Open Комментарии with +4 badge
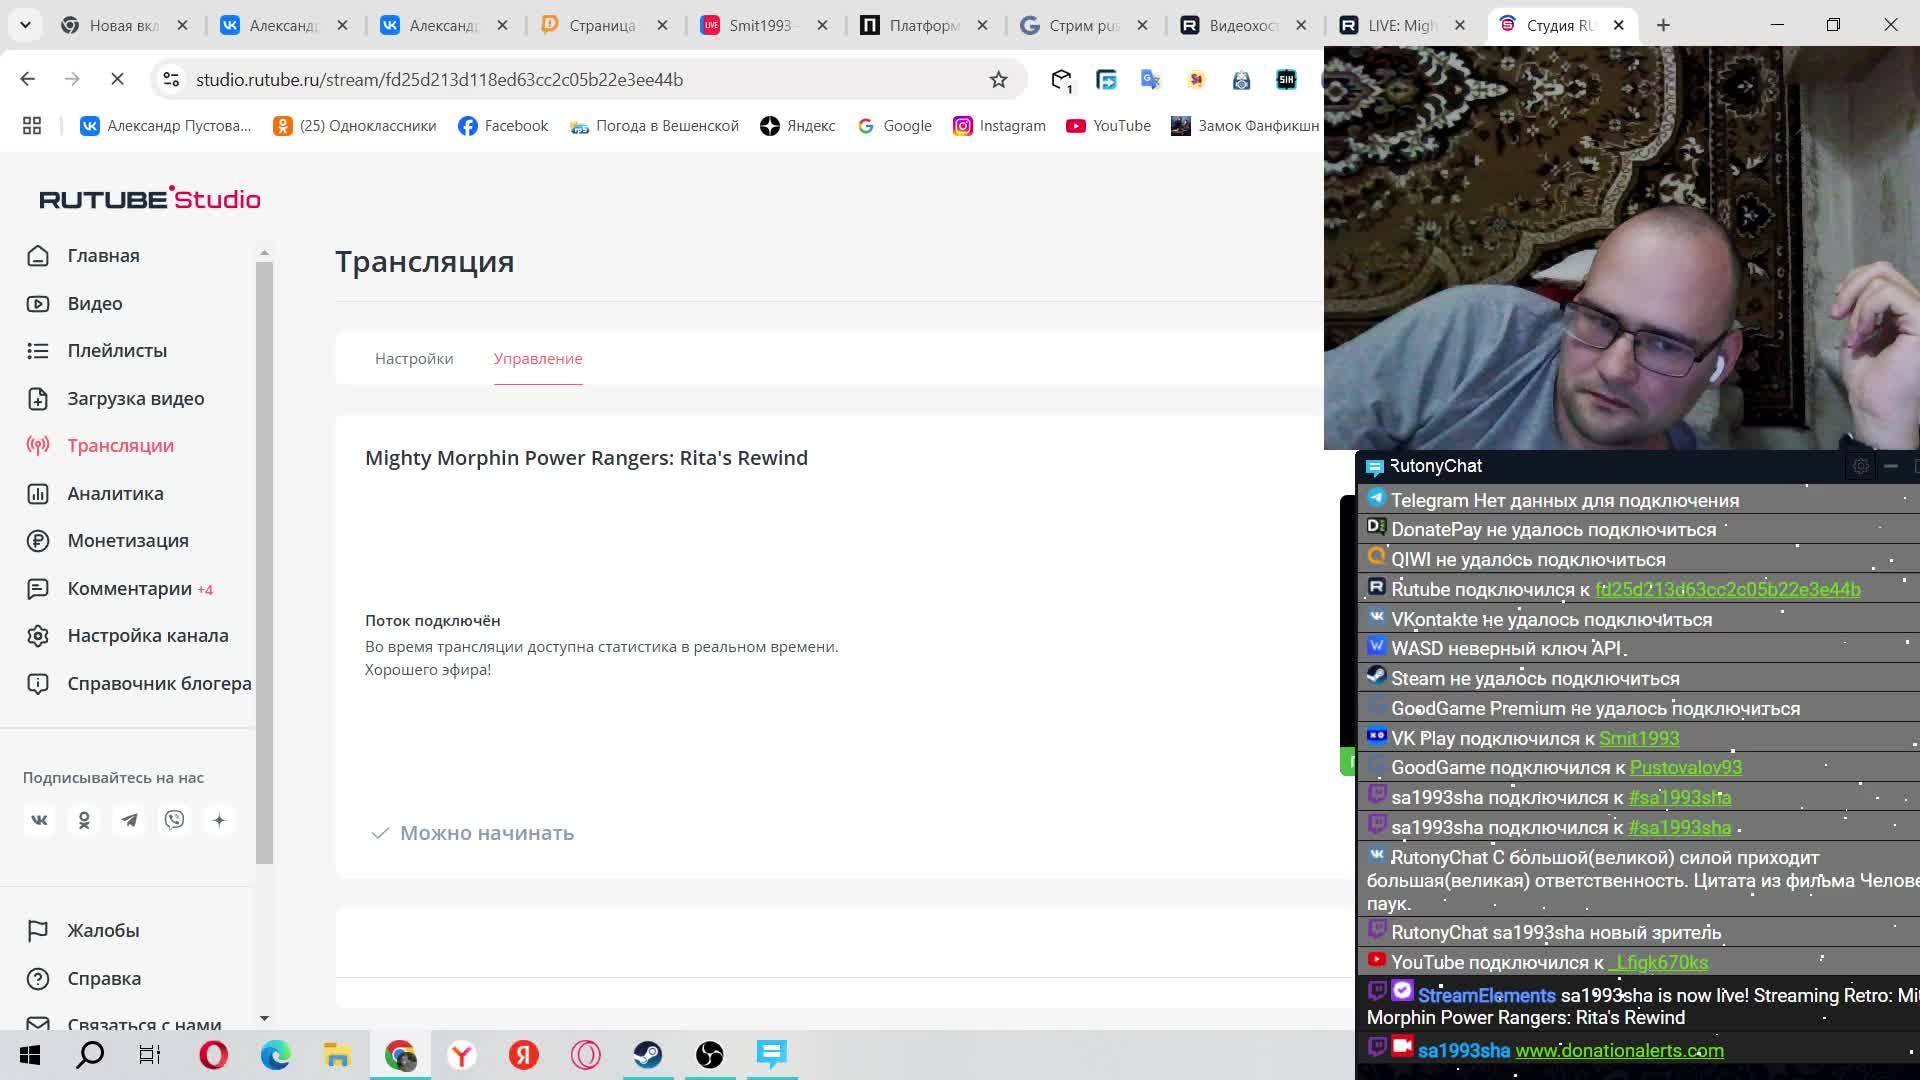Screen dimensions: 1920x1080 coord(130,589)
